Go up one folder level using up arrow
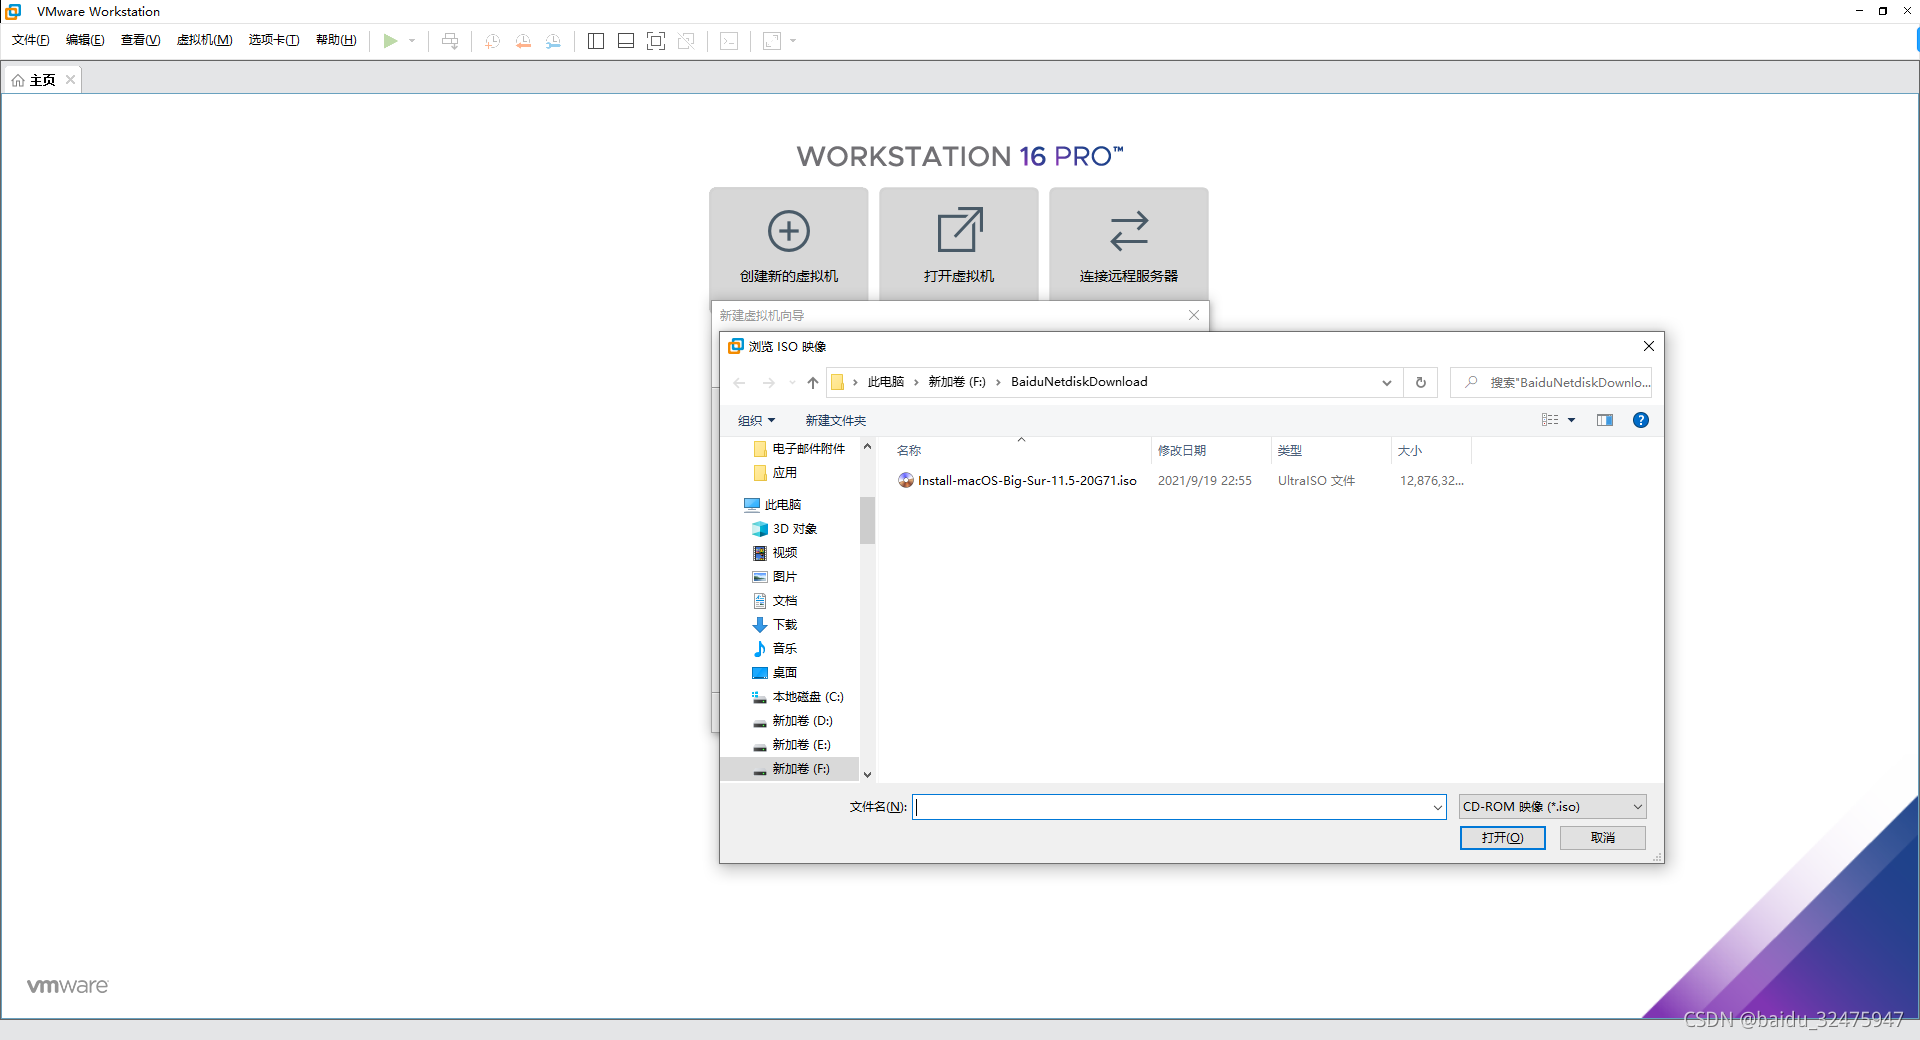This screenshot has width=1920, height=1040. coord(813,382)
